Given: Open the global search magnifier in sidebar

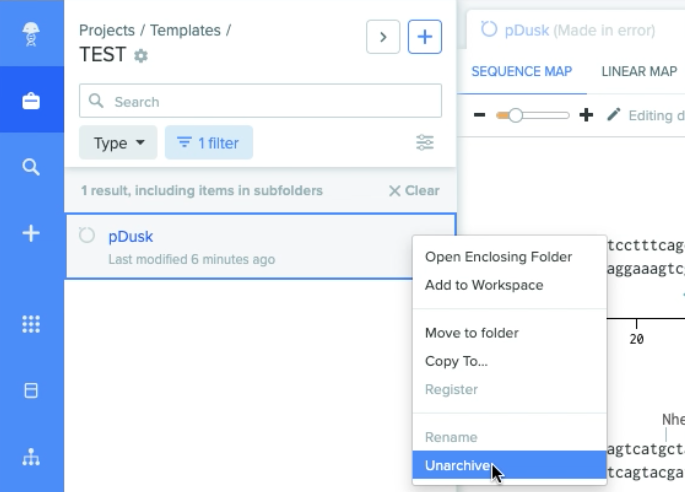Looking at the screenshot, I should coord(31,167).
